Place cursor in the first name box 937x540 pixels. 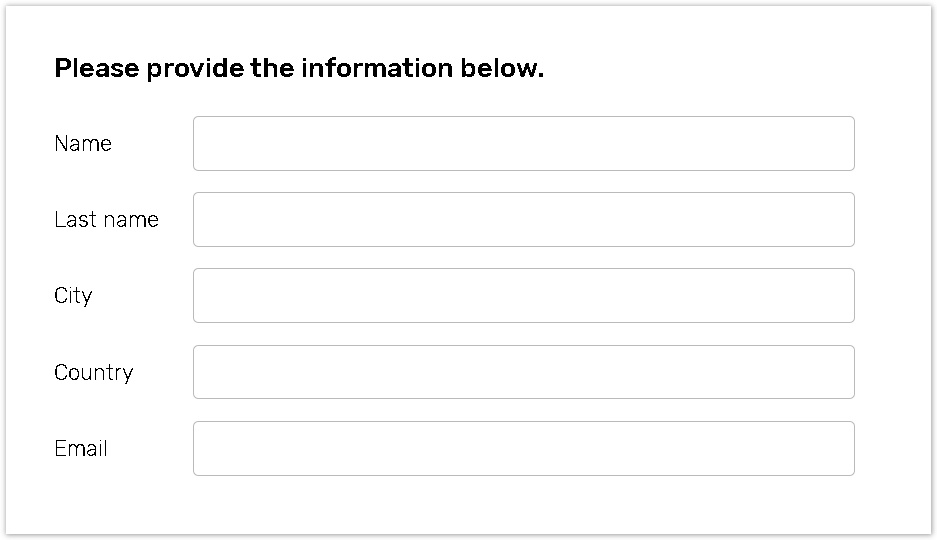coord(523,144)
